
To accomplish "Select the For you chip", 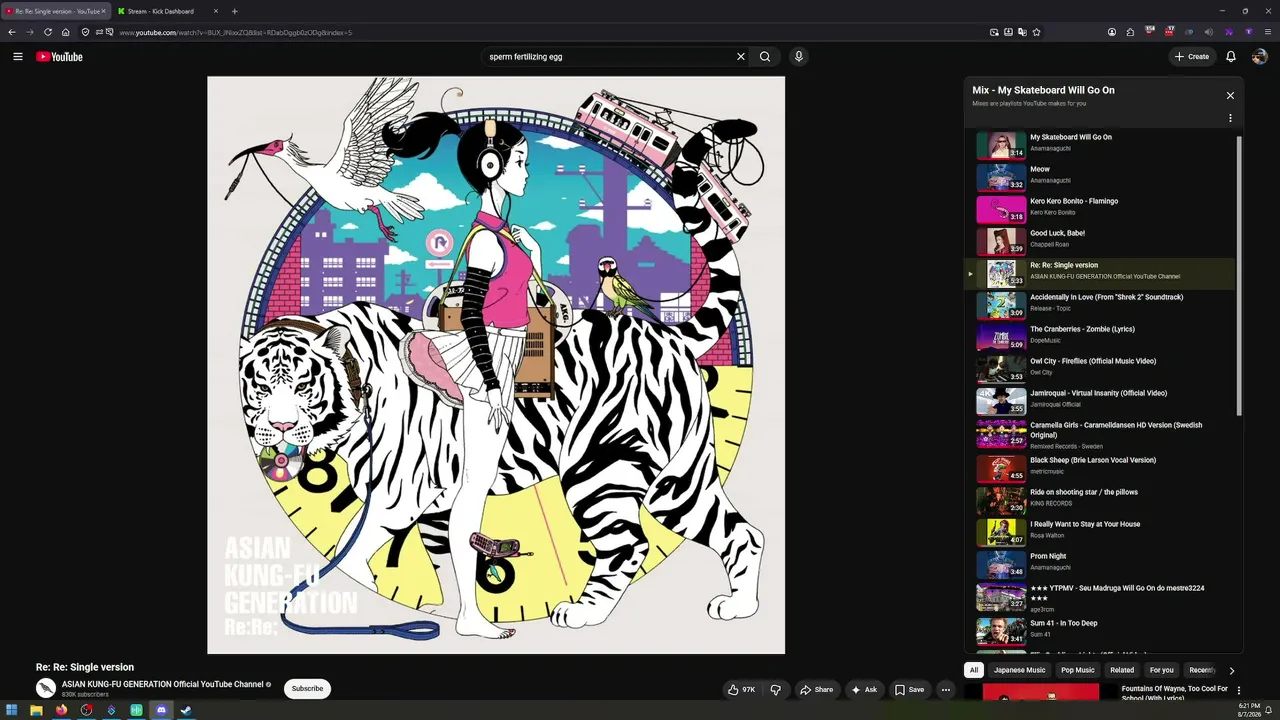I will (1162, 670).
